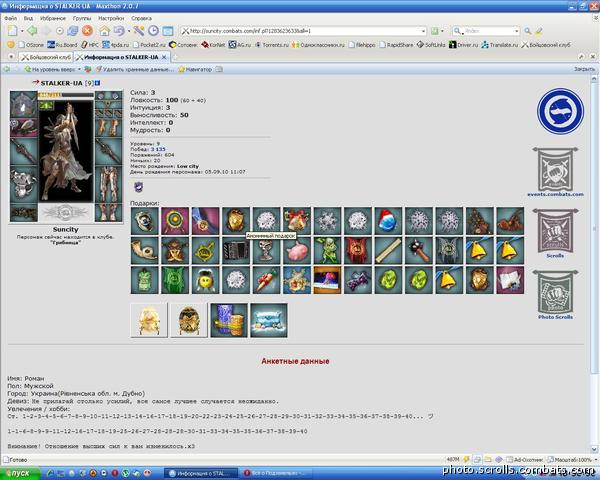Viewport: 600px width, 480px height.
Task: Click the blue circular dolphin logo
Action: click(x=560, y=111)
